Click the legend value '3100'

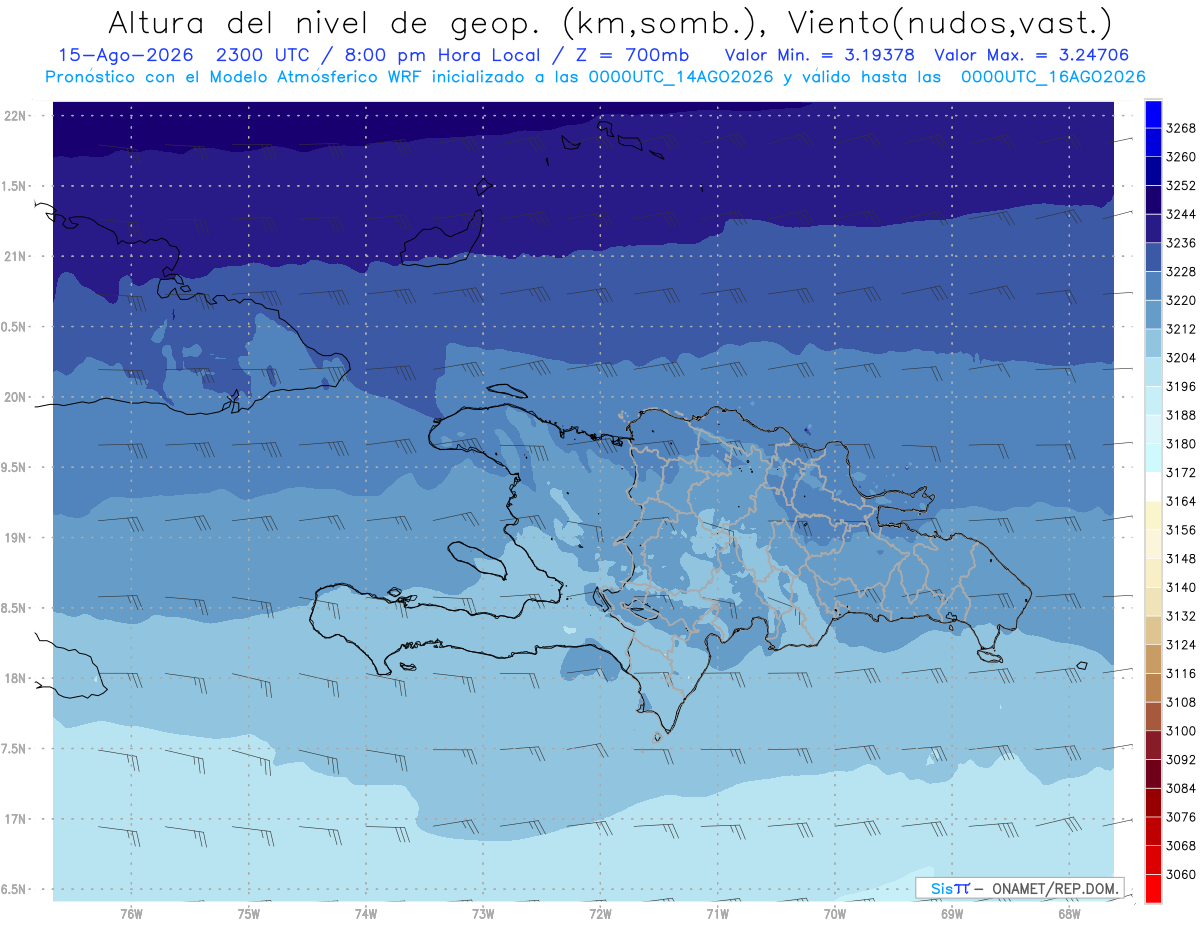tap(1181, 731)
